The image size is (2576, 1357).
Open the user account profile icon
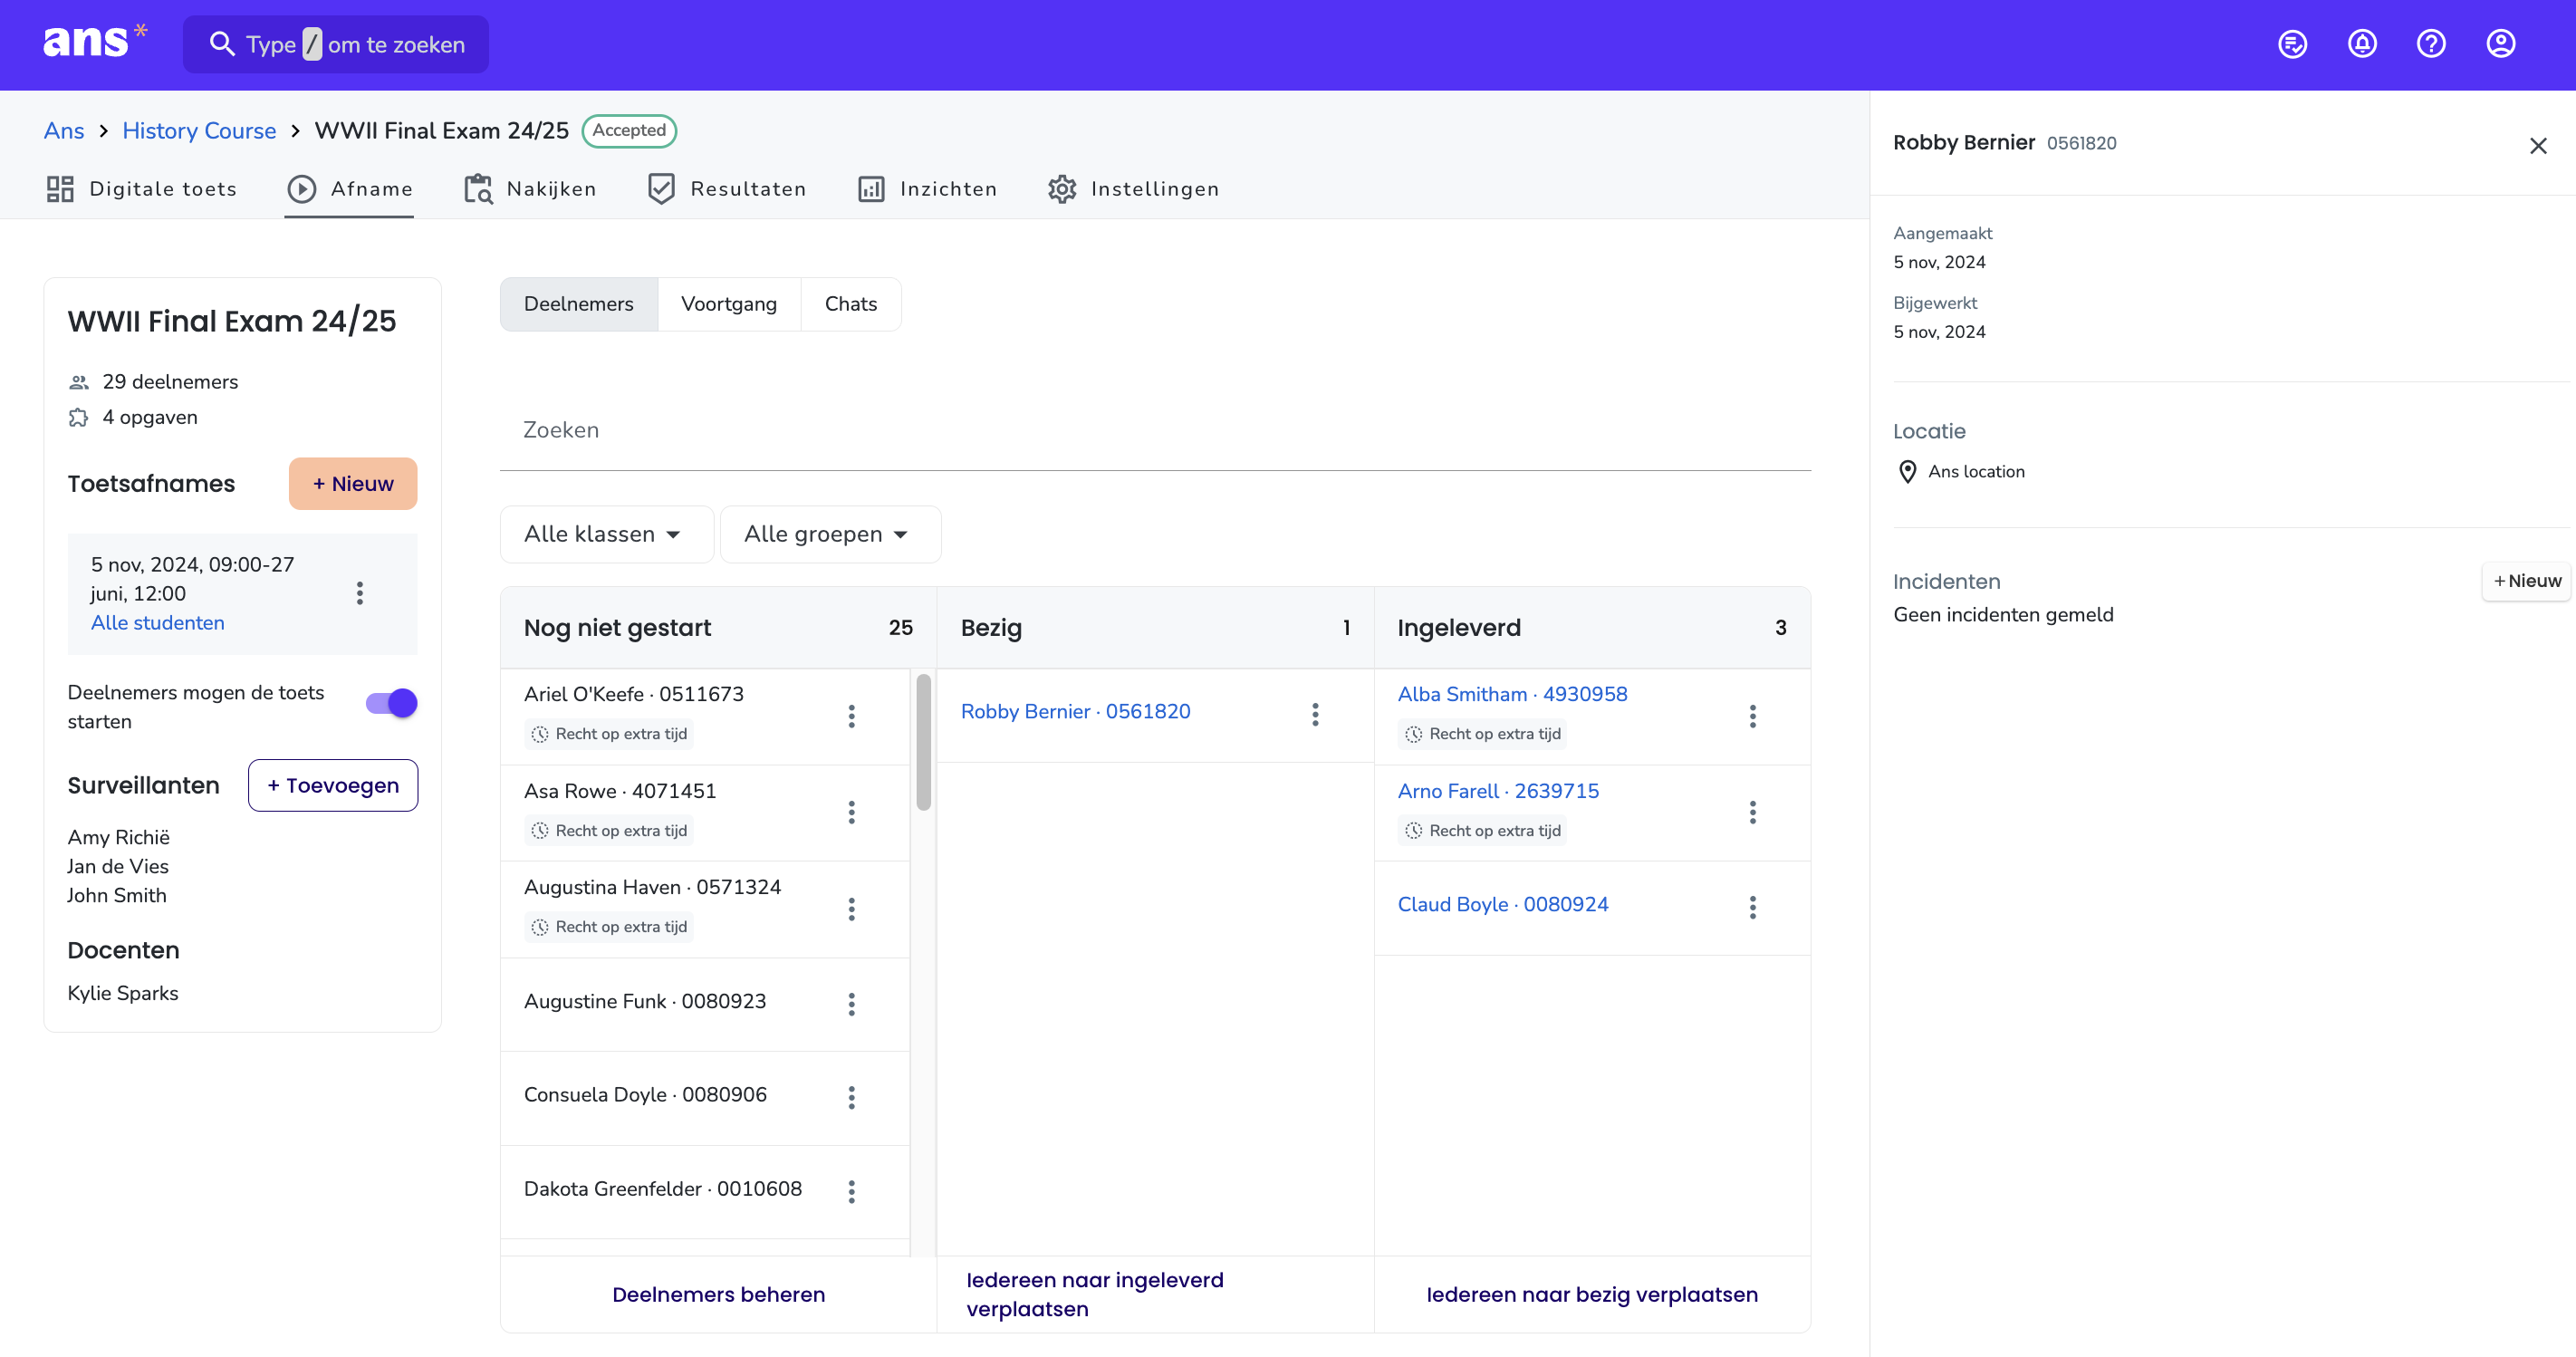tap(2501, 44)
